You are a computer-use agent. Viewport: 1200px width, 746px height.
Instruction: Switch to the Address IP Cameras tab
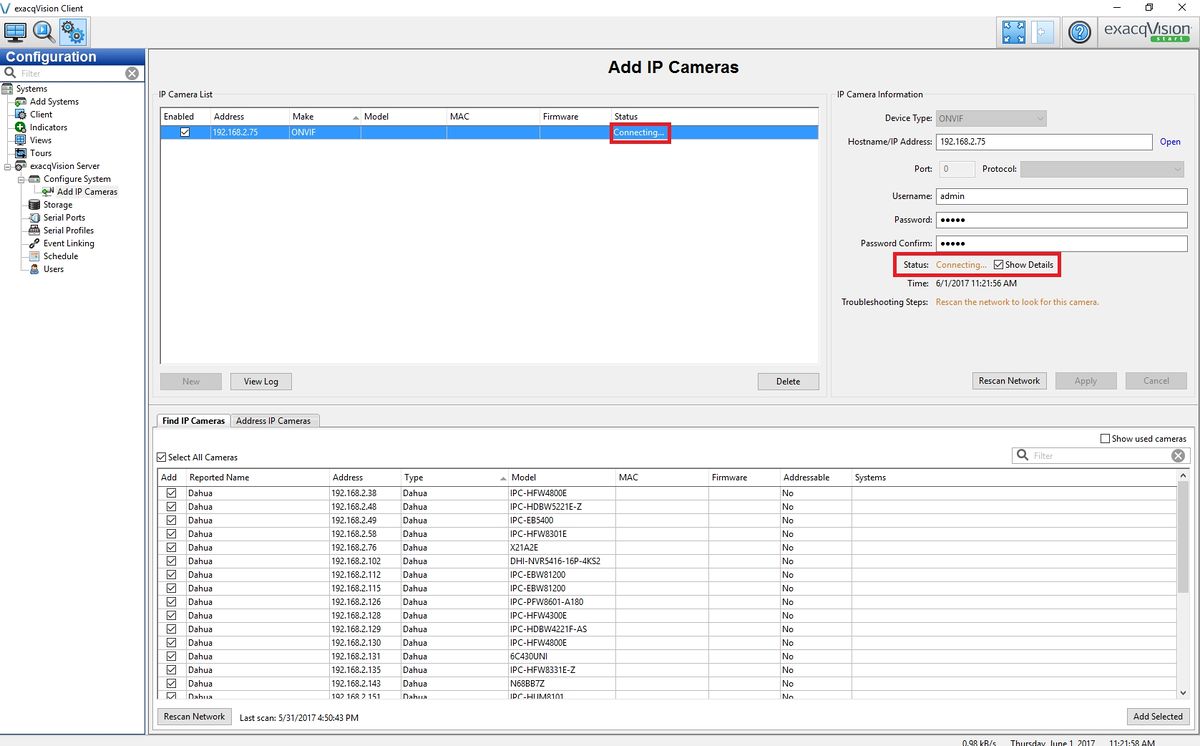(274, 421)
